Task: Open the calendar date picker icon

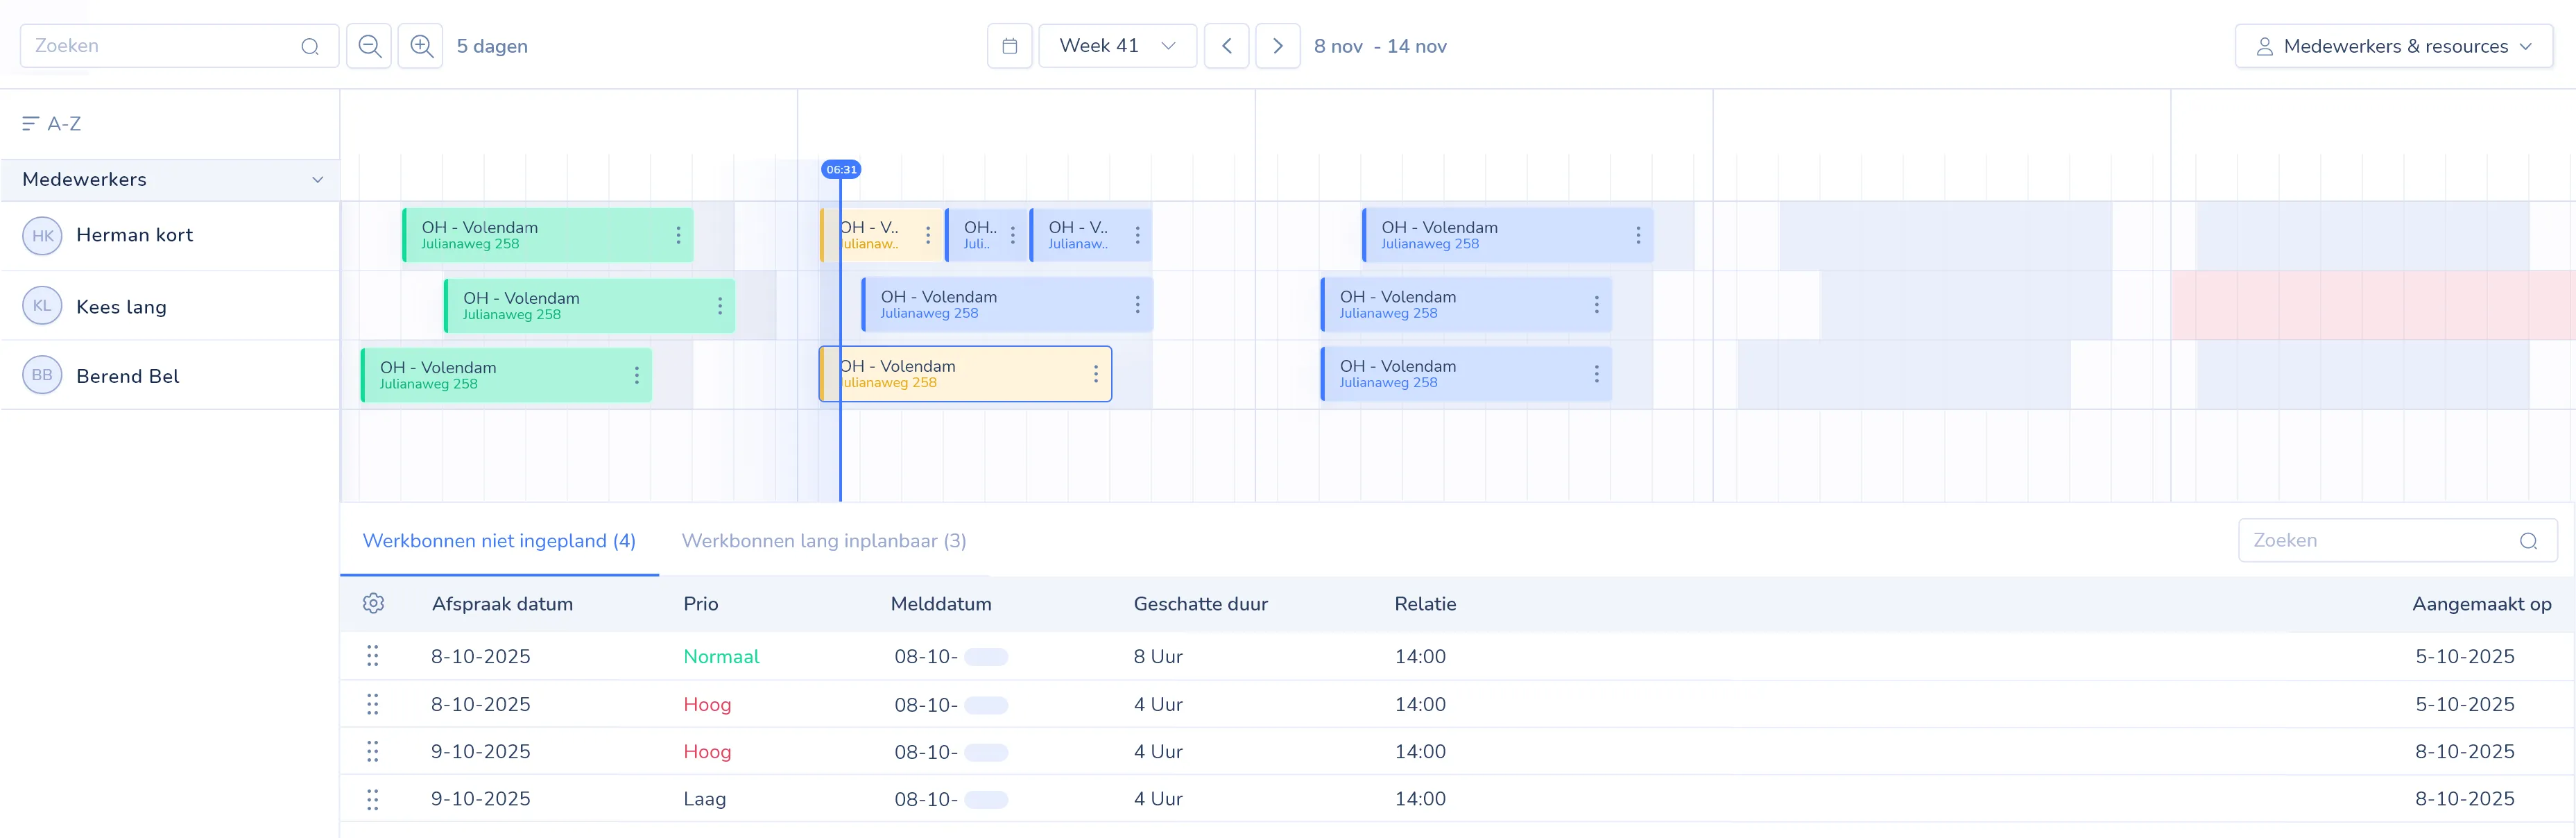Action: tap(1009, 46)
